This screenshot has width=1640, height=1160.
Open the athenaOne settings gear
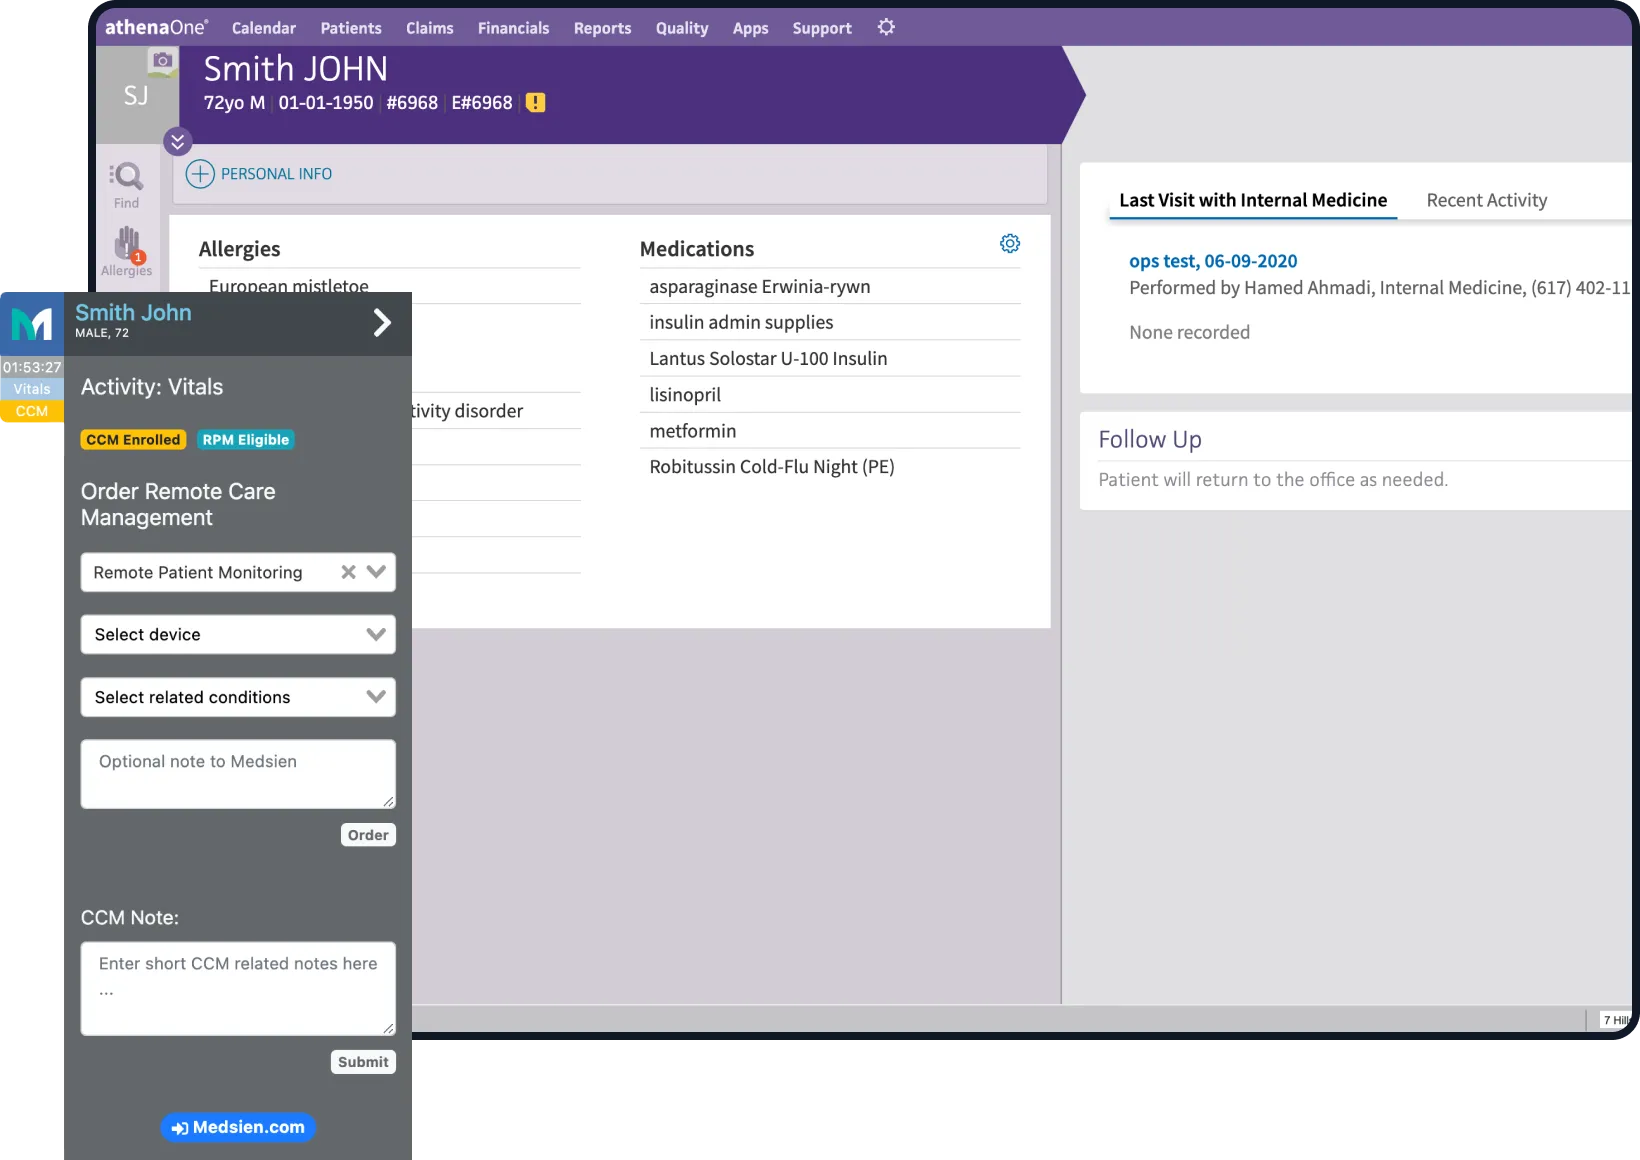[886, 27]
